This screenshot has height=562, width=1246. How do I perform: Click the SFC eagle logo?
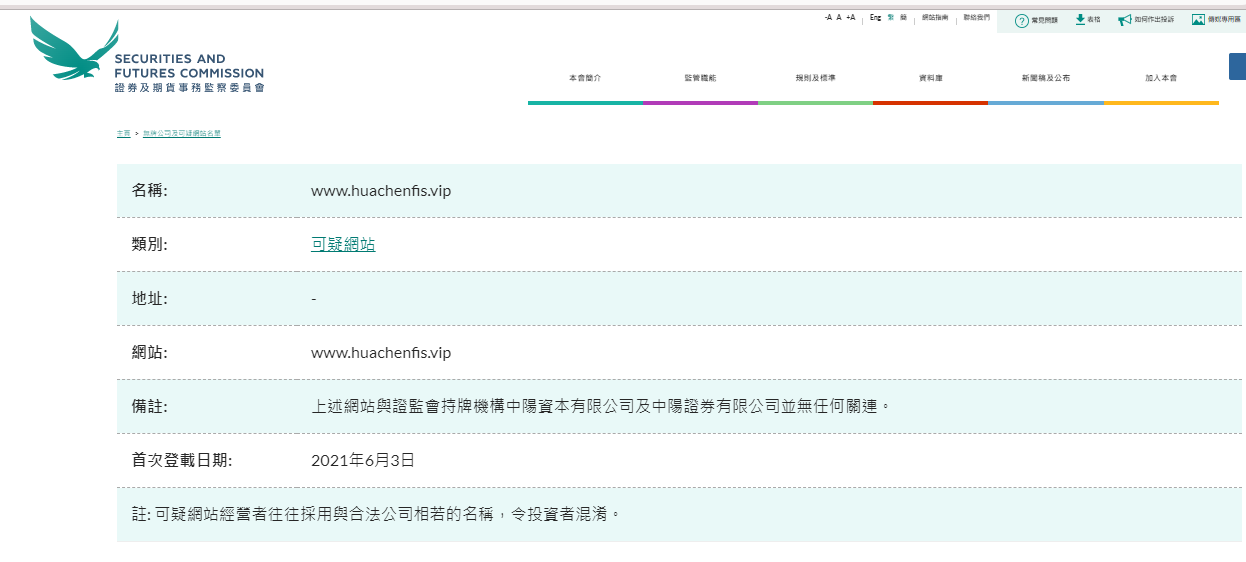[x=68, y=49]
